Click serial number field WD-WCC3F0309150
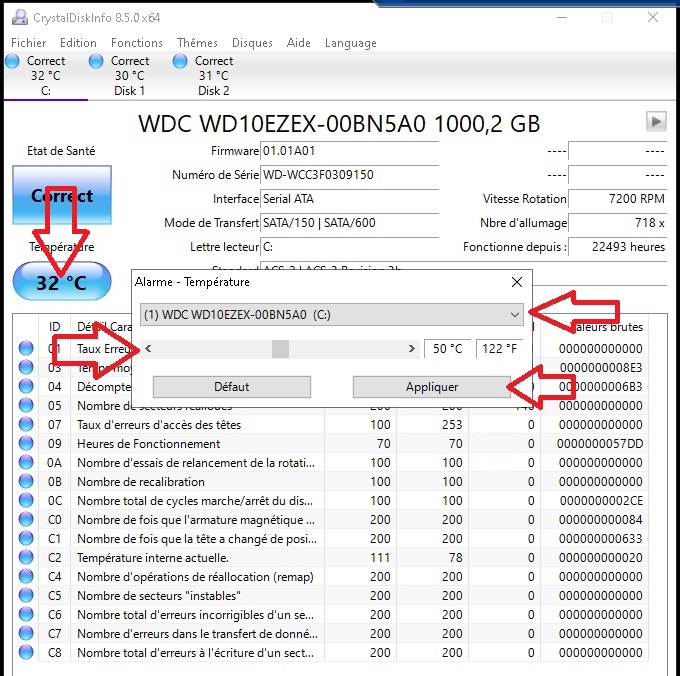Screen dimensions: 680x676 pyautogui.click(x=350, y=175)
